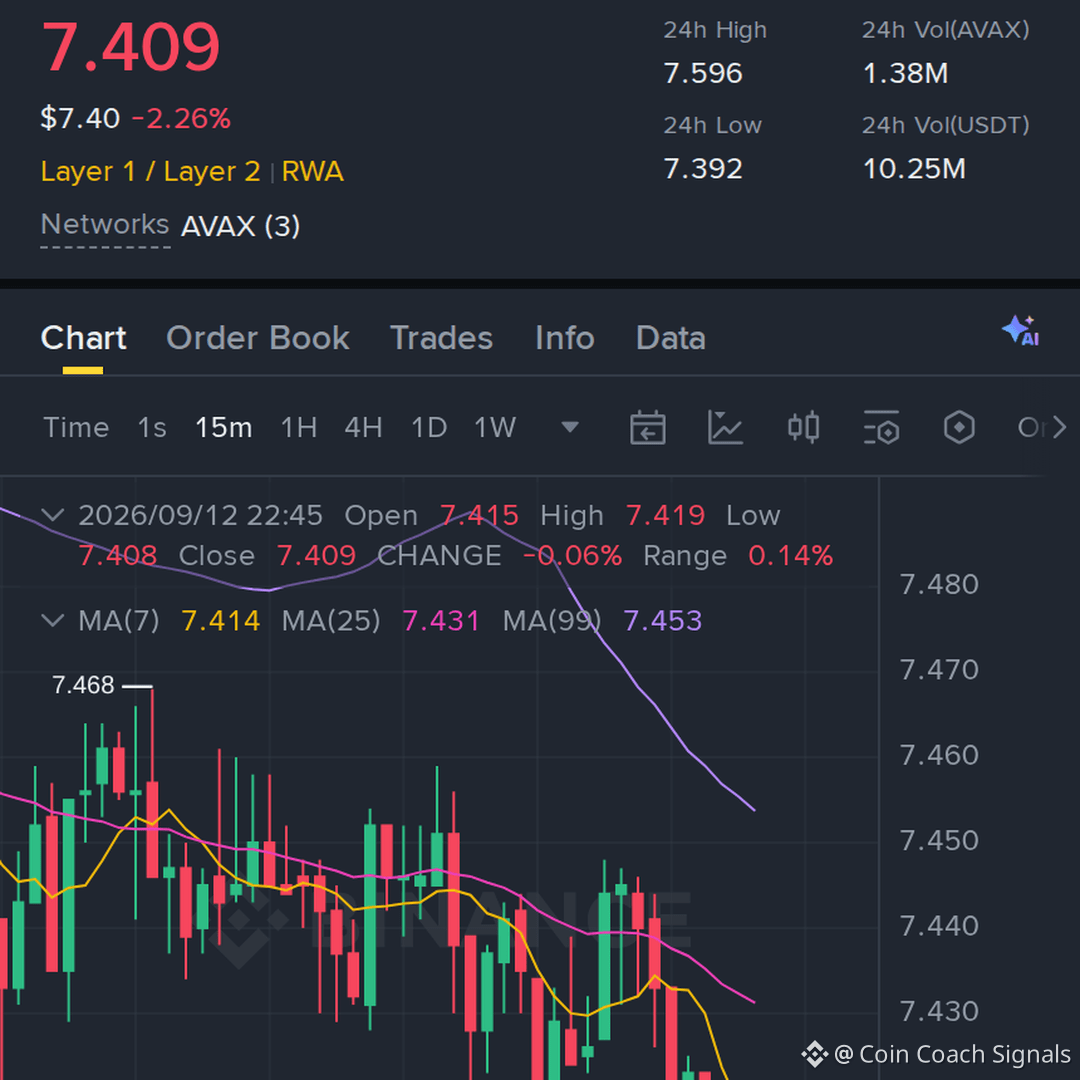Image resolution: width=1080 pixels, height=1080 pixels.
Task: Click the Binance logo beside Coin Coach Signals
Action: point(814,1054)
